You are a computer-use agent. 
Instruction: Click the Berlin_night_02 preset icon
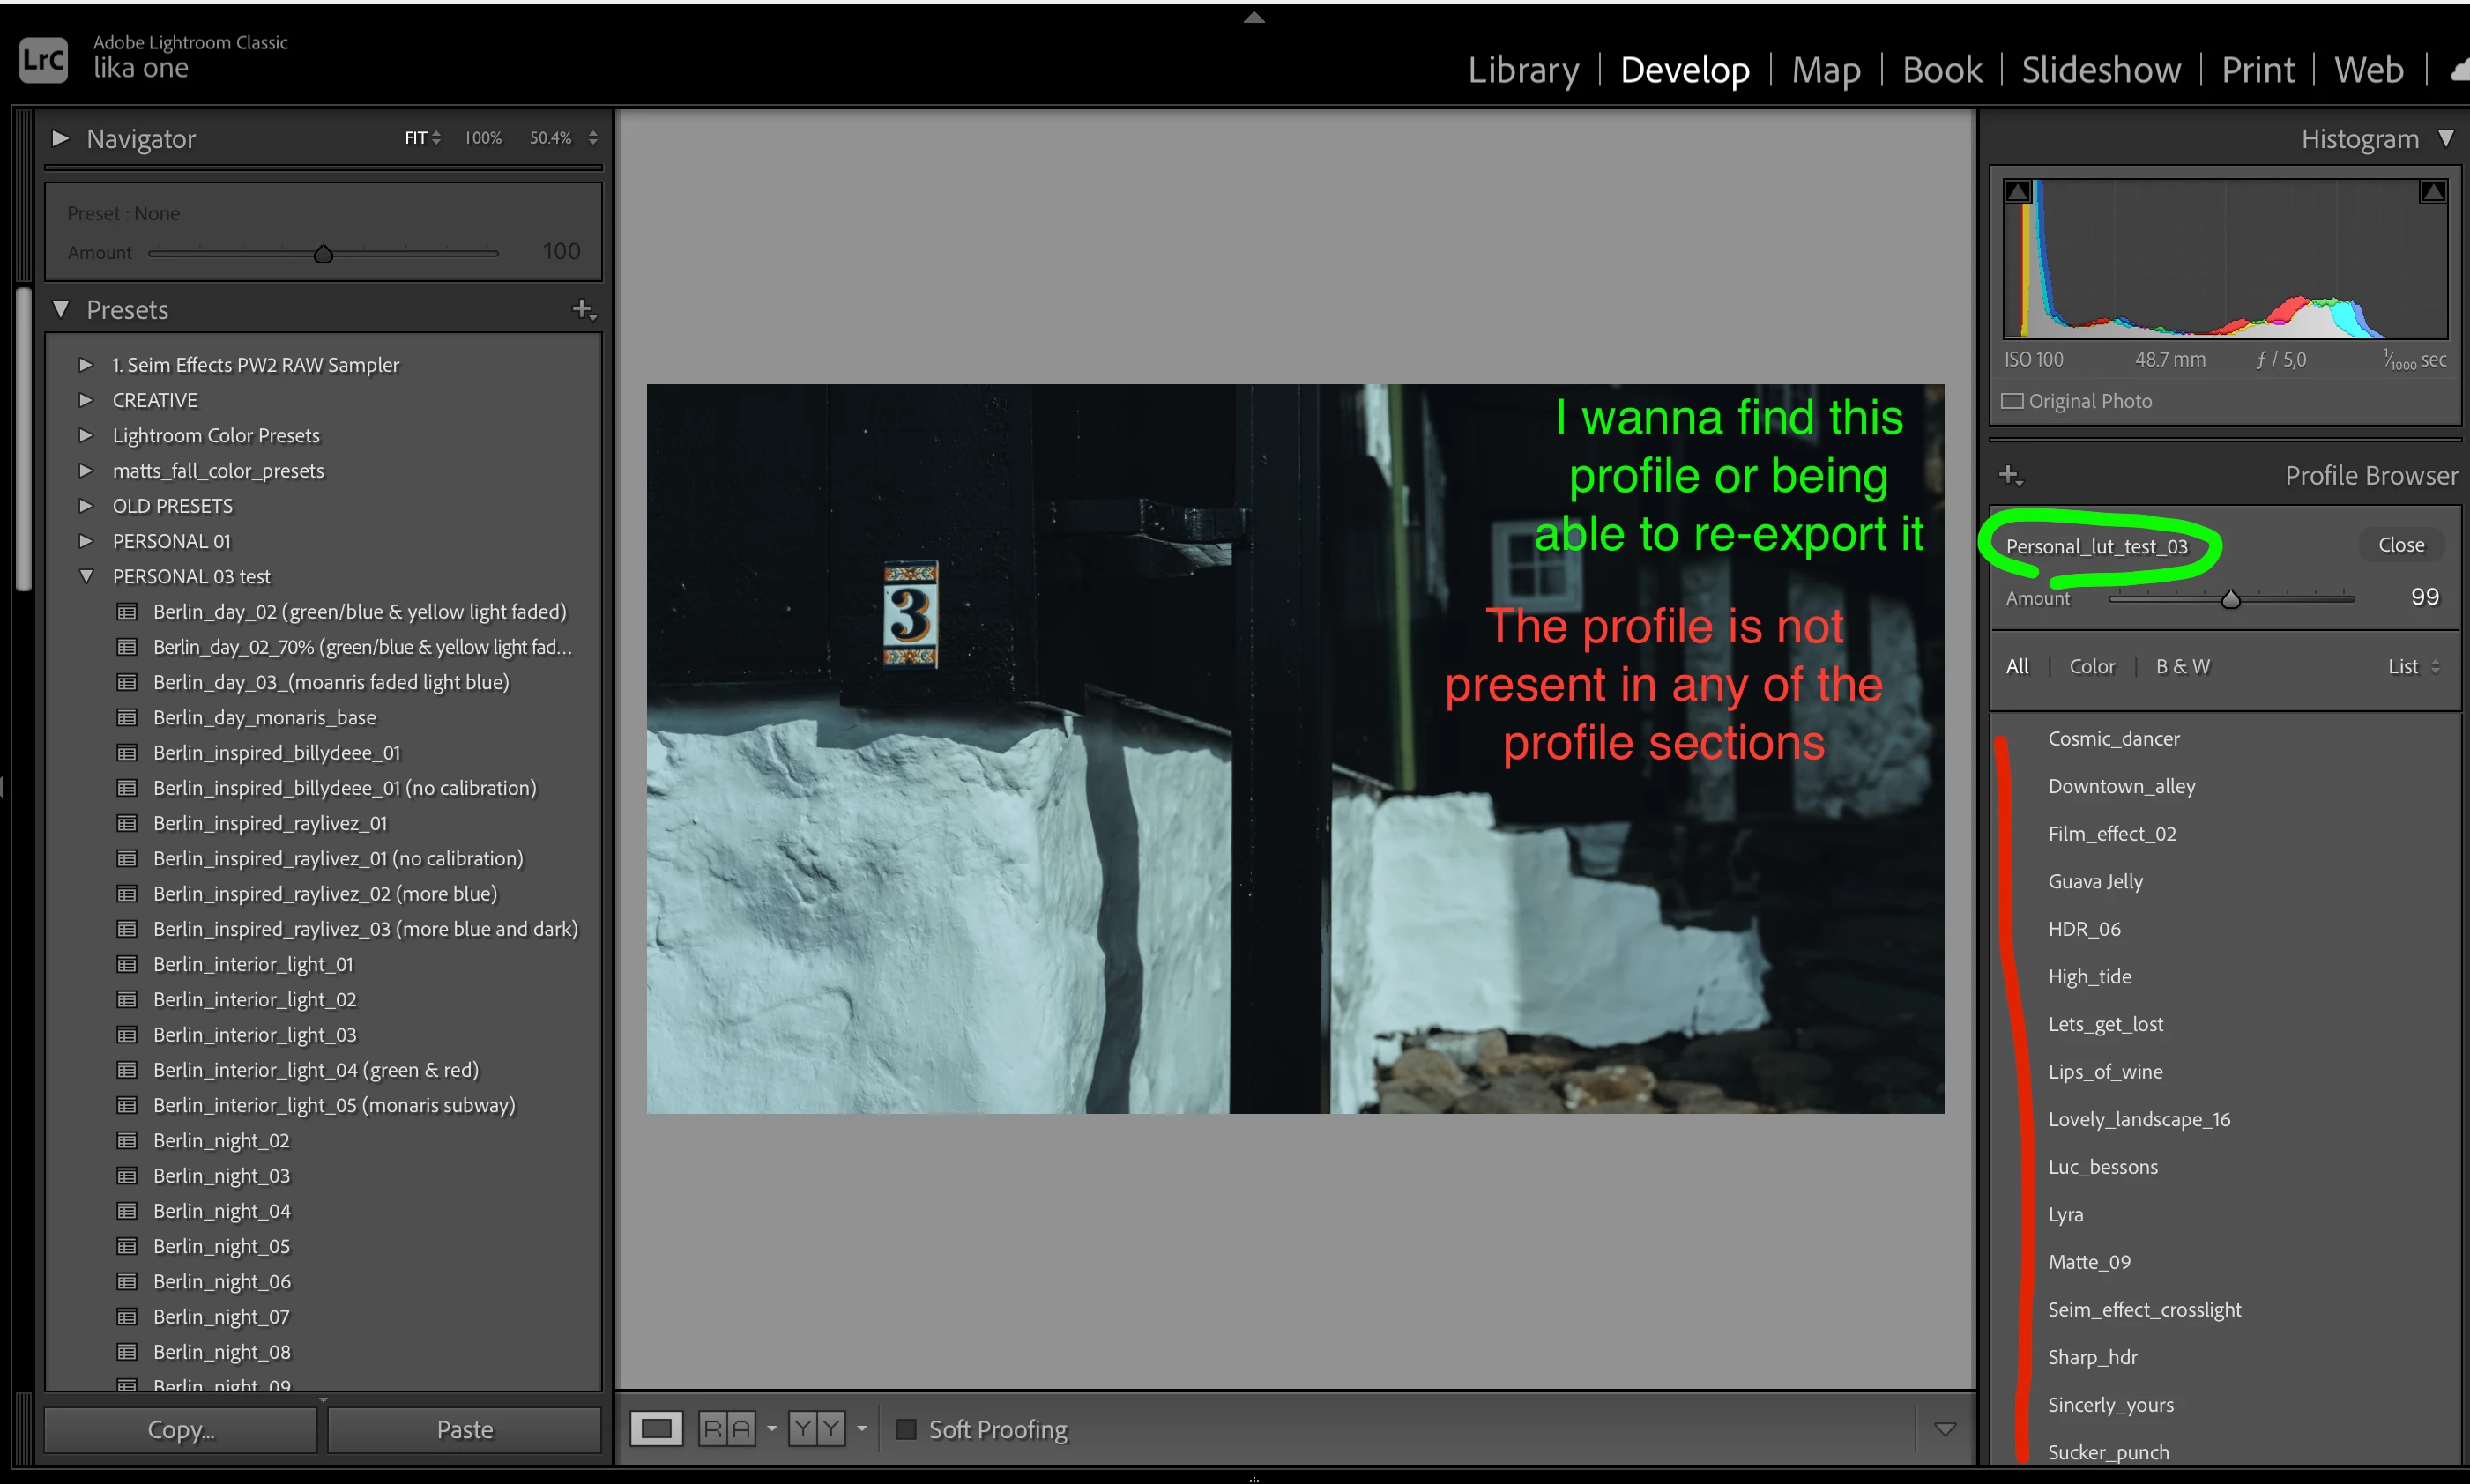(127, 1141)
